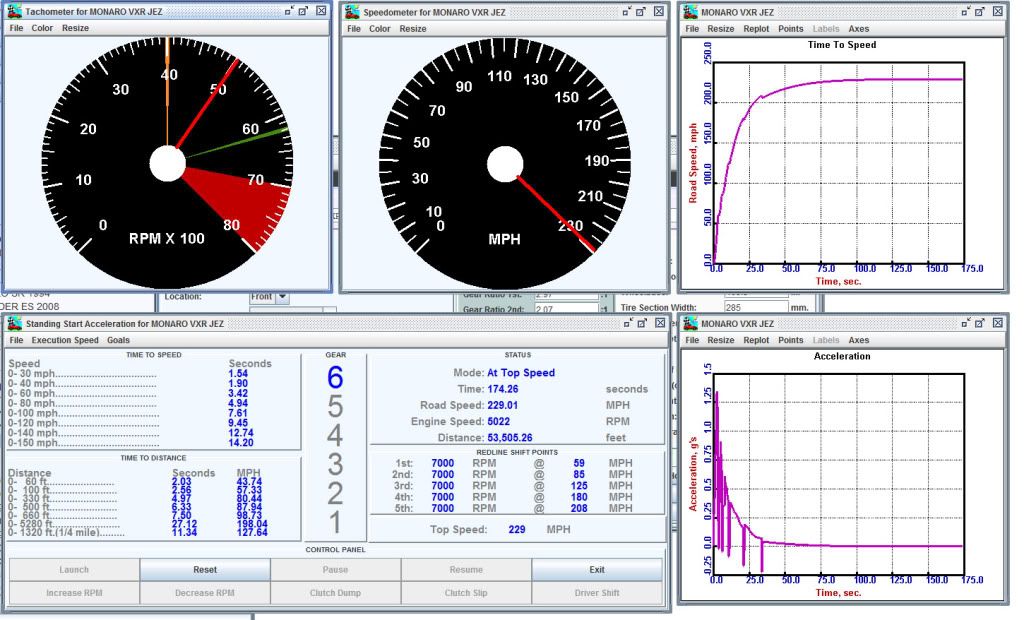Click the Road Speed value 229.01

pyautogui.click(x=502, y=405)
